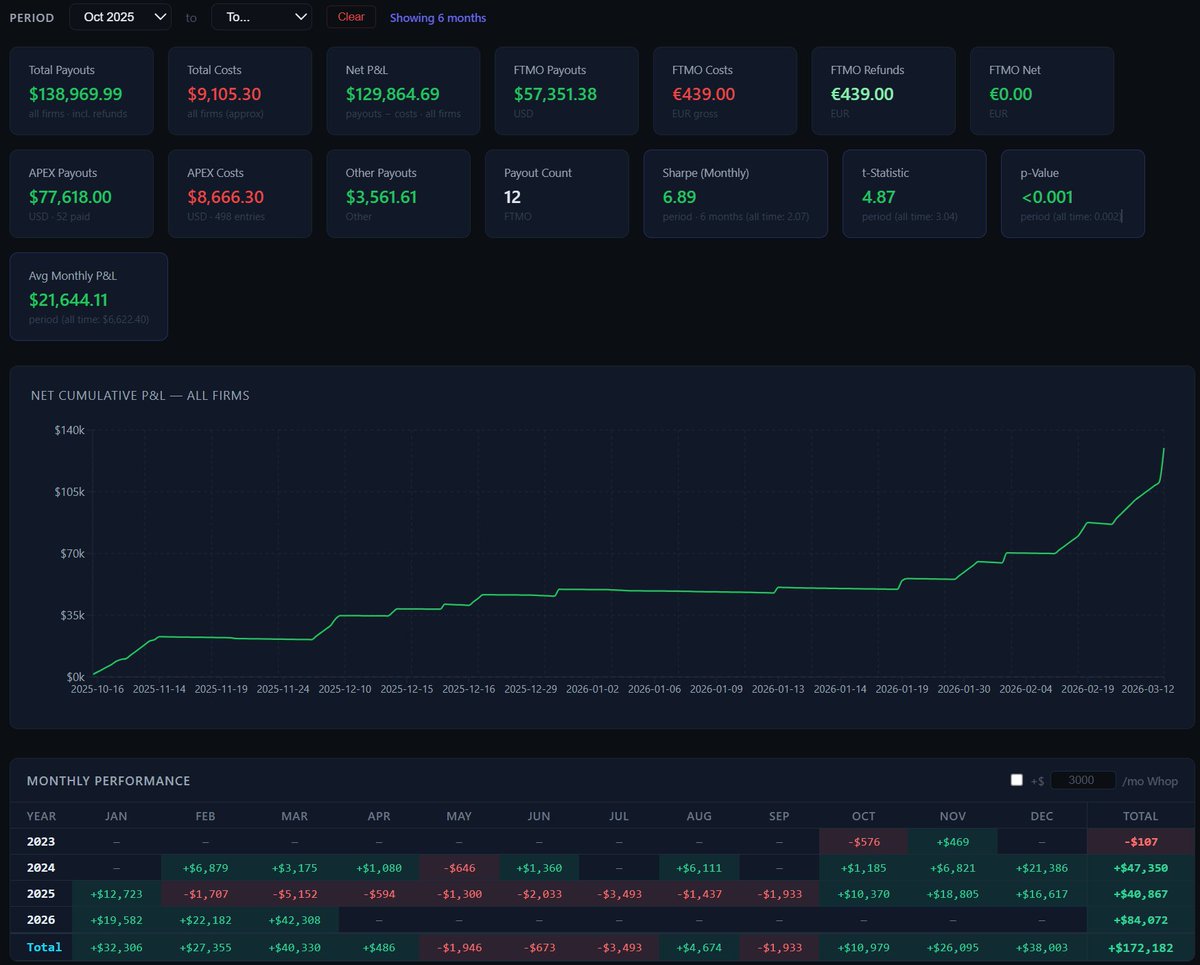
Task: Select the 2023 row in Monthly Performance
Action: click(41, 841)
